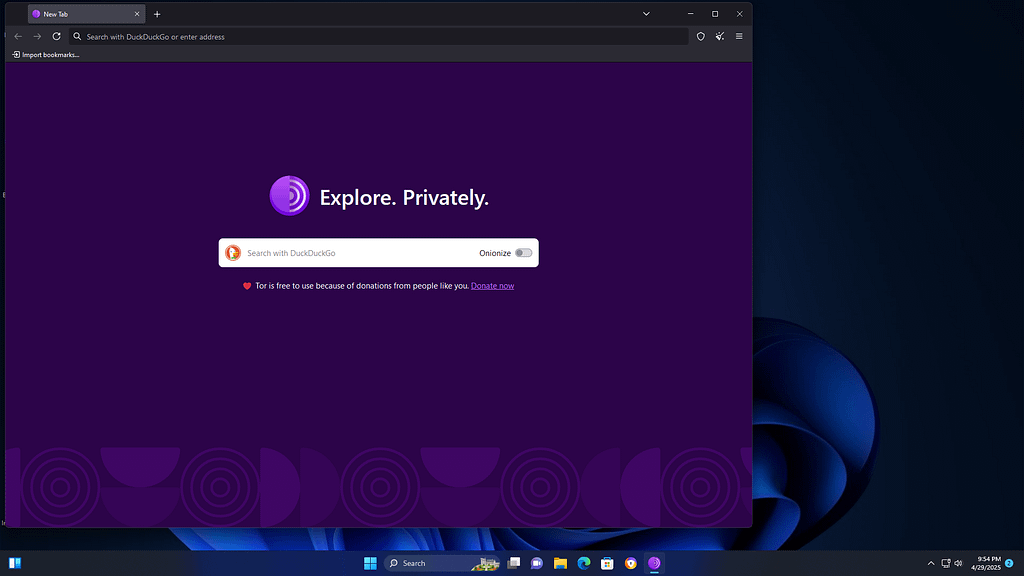Select the New Tab tab
1024x576 pixels.
(86, 14)
